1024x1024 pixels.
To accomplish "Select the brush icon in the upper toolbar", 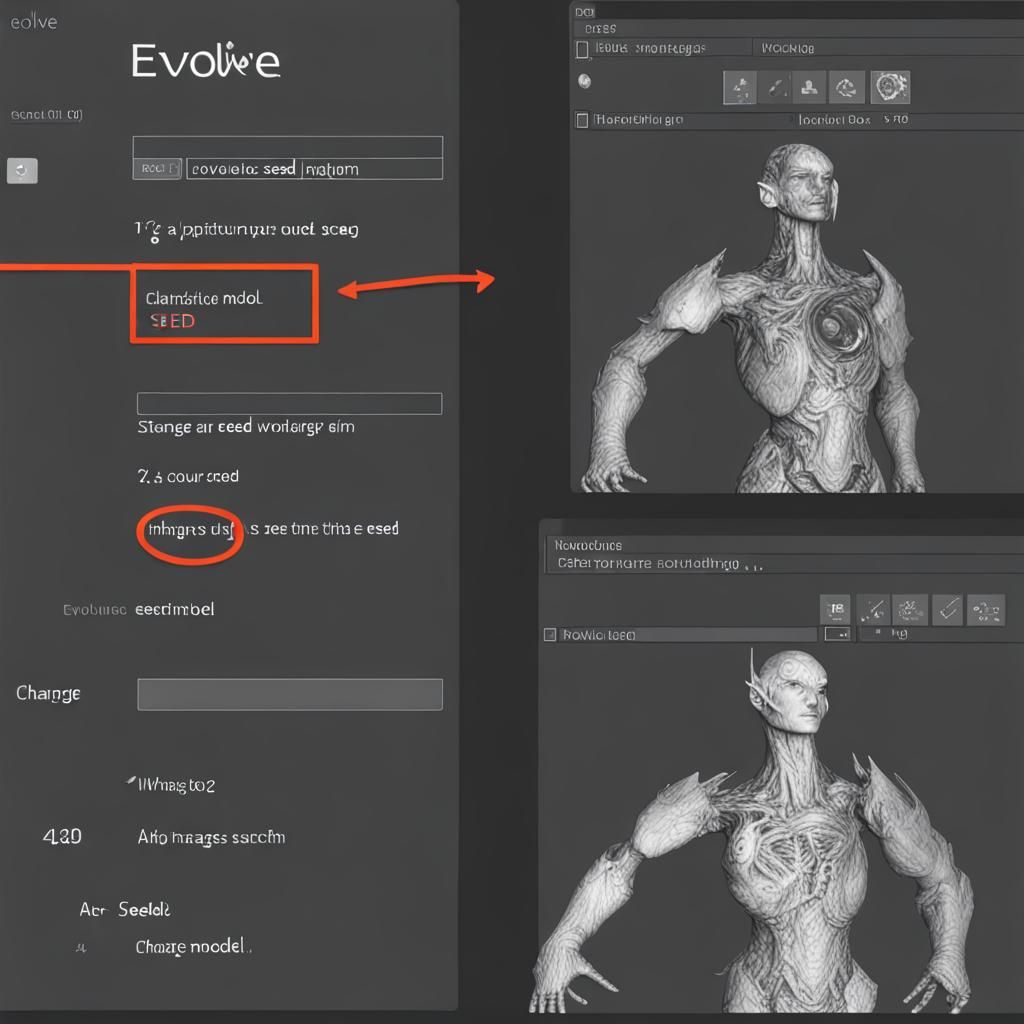I will [774, 87].
